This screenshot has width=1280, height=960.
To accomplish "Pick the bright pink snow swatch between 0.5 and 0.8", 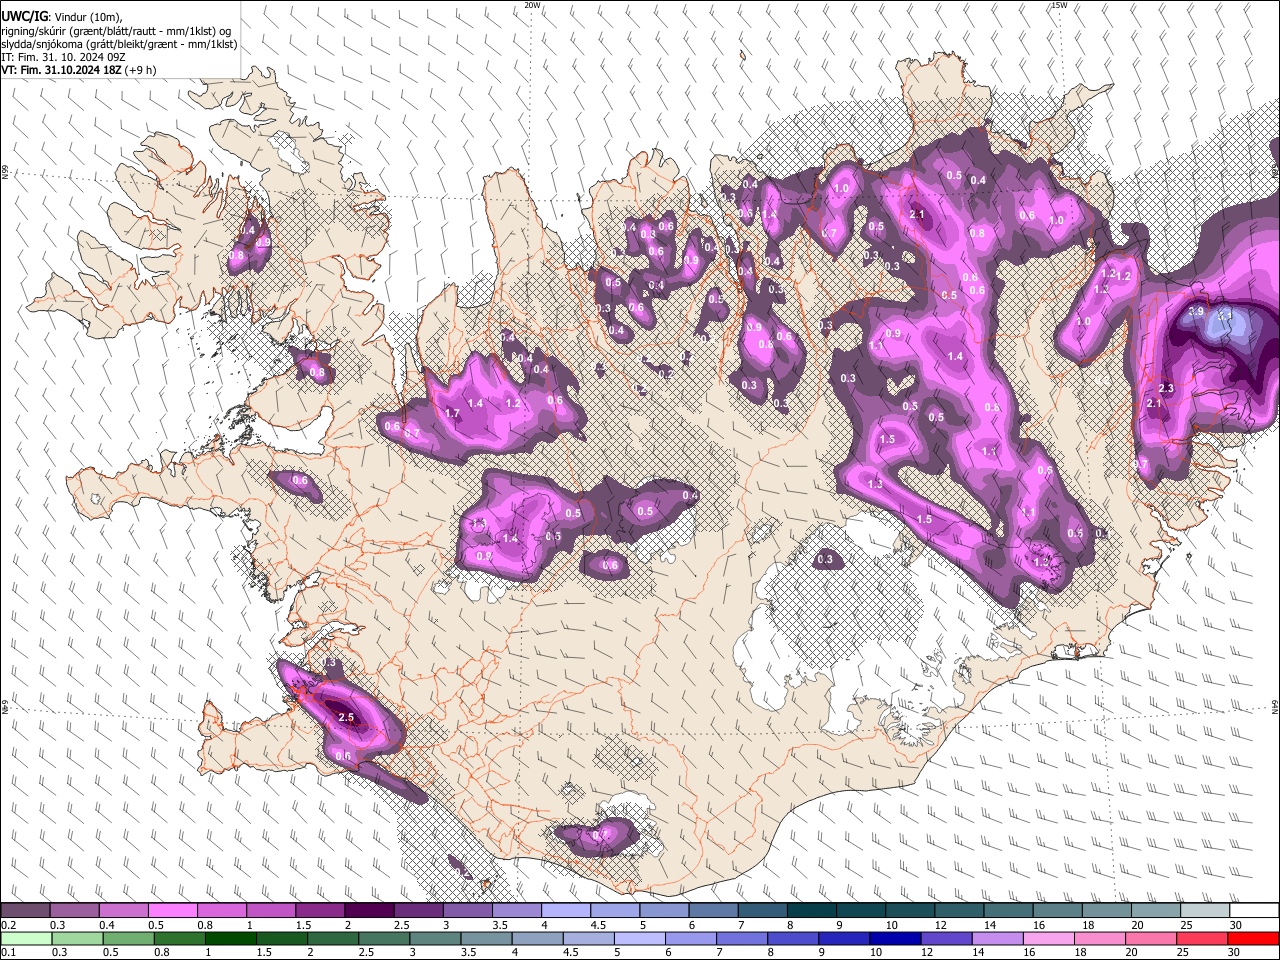I will tap(172, 911).
